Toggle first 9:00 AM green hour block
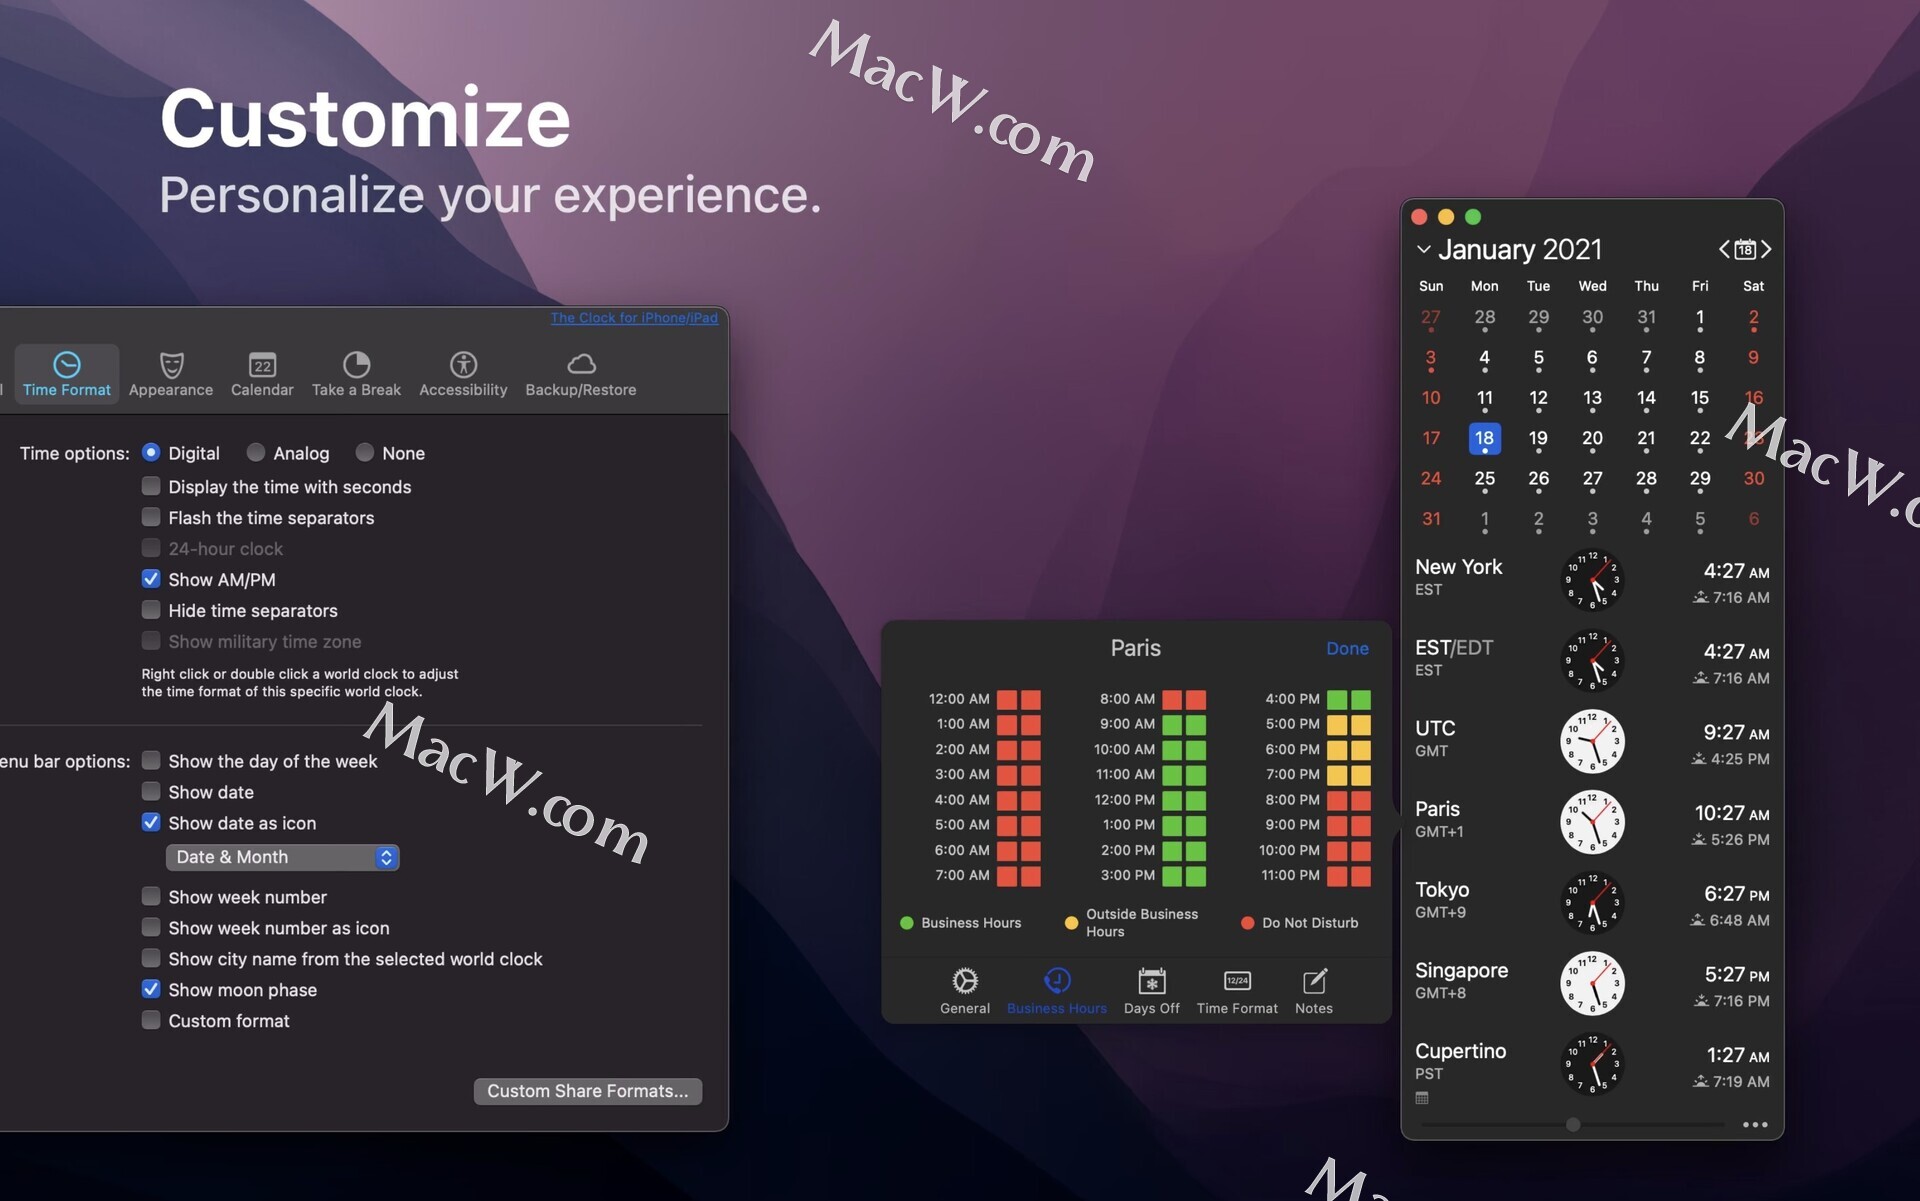This screenshot has height=1201, width=1920. click(x=1172, y=724)
